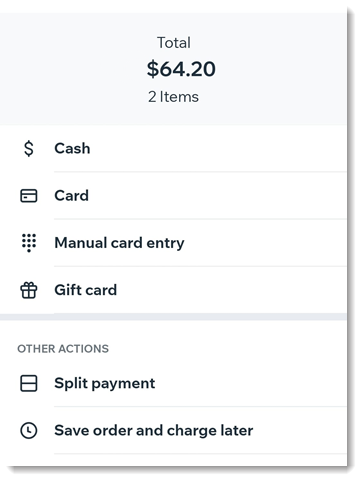Click the Total heading label
362x481 pixels.
point(174,43)
